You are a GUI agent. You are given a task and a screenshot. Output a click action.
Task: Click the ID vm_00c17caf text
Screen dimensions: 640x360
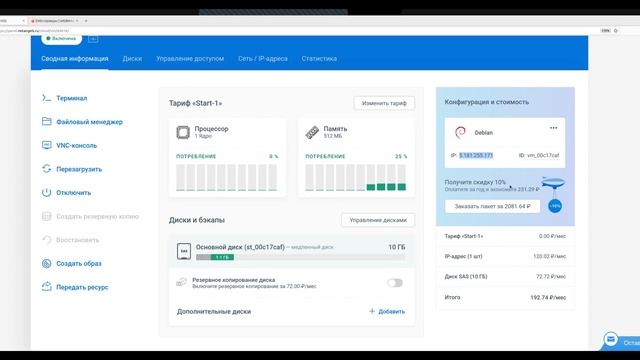(539, 156)
